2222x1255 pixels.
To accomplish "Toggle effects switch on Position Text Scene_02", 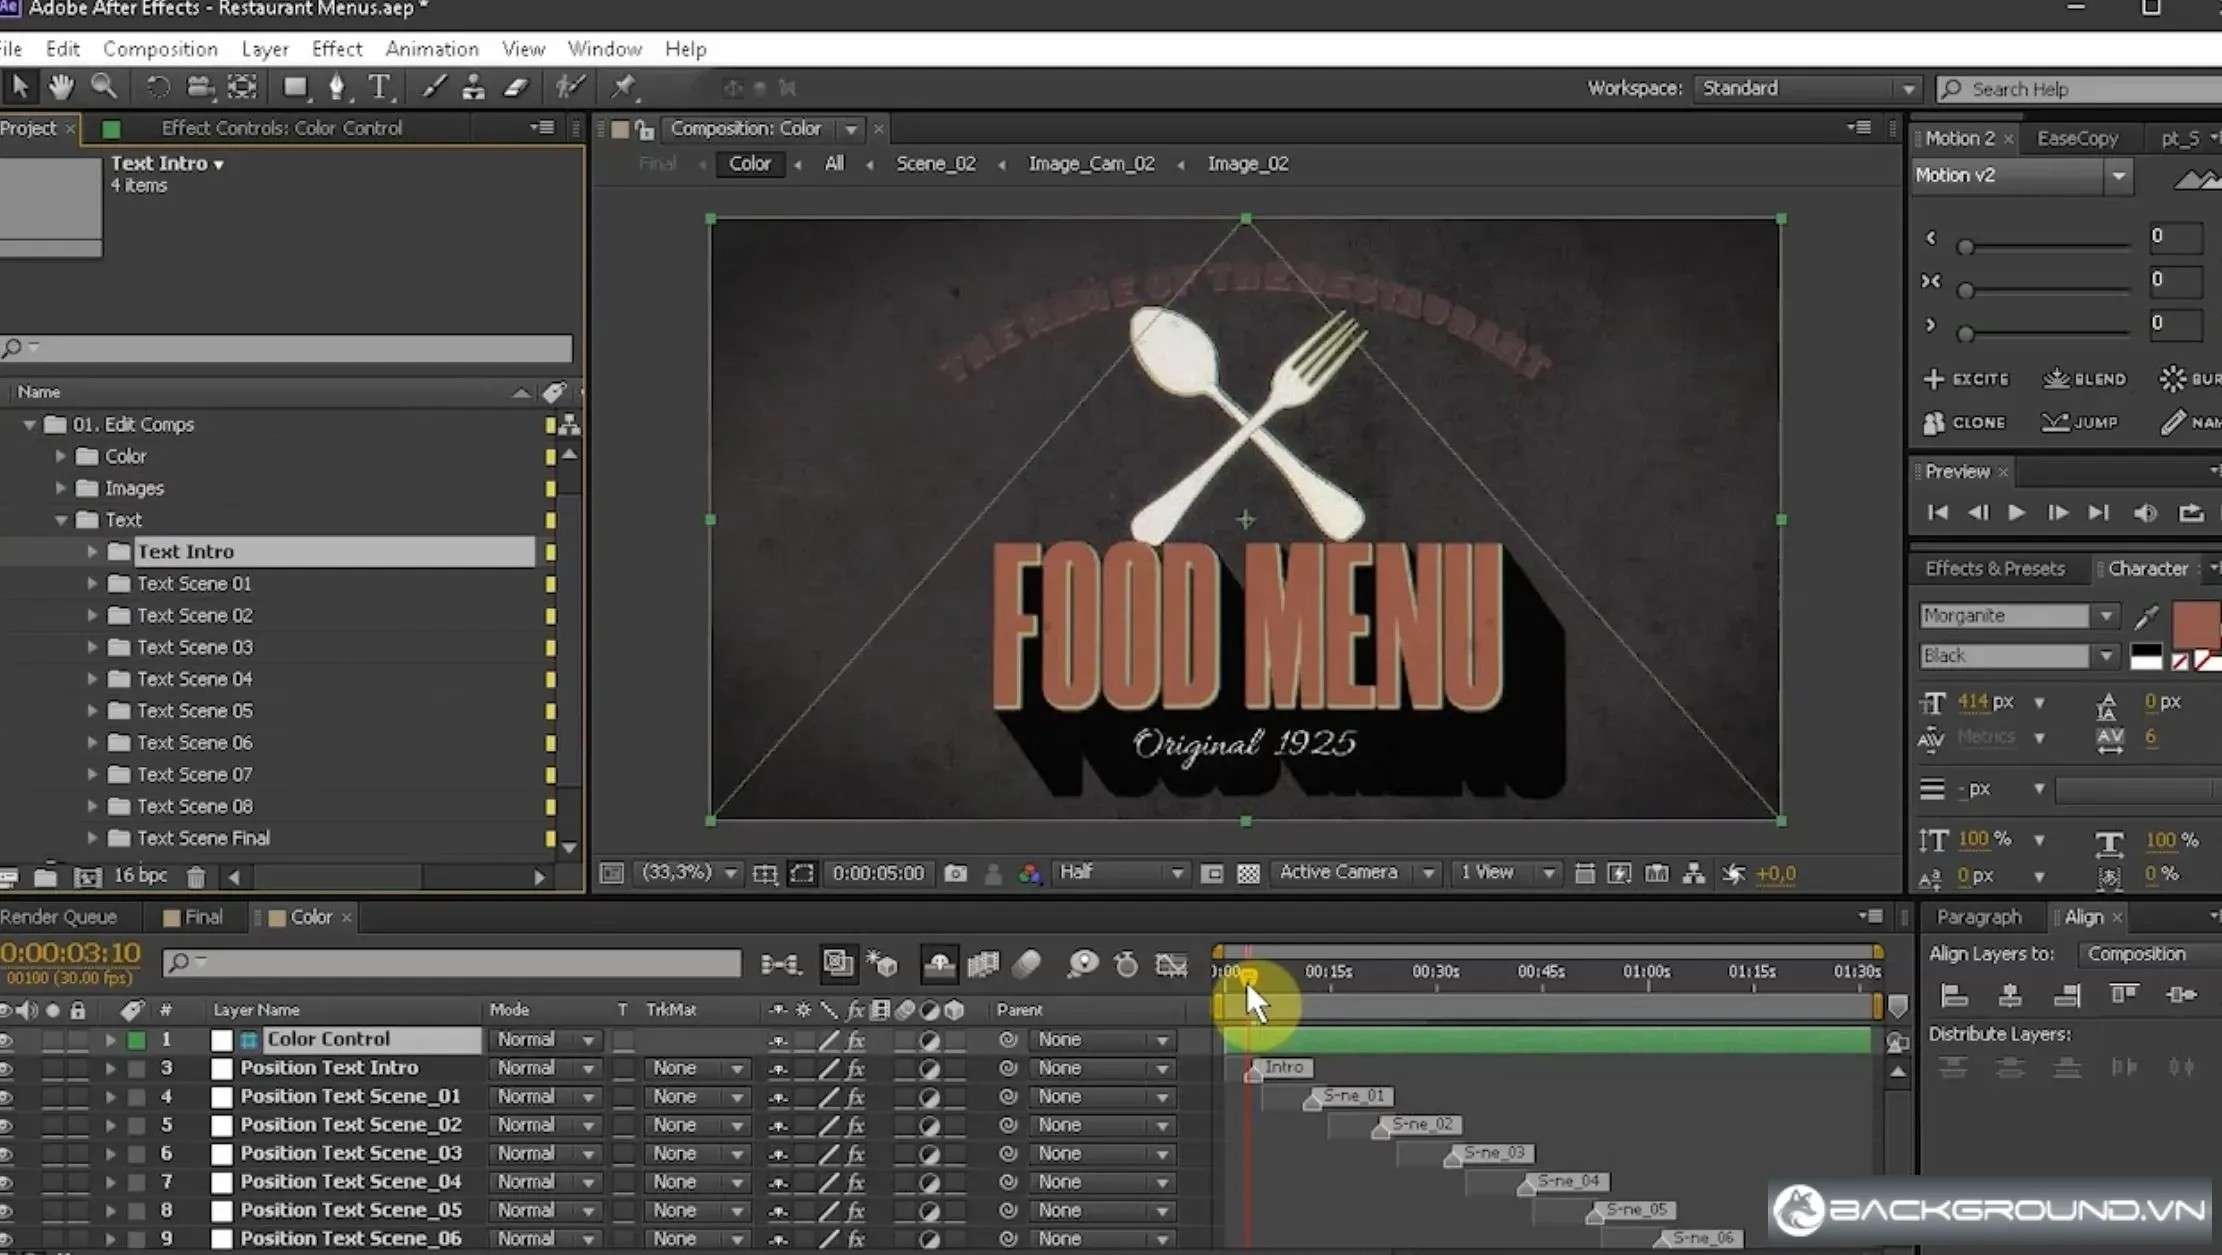I will [x=856, y=1125].
